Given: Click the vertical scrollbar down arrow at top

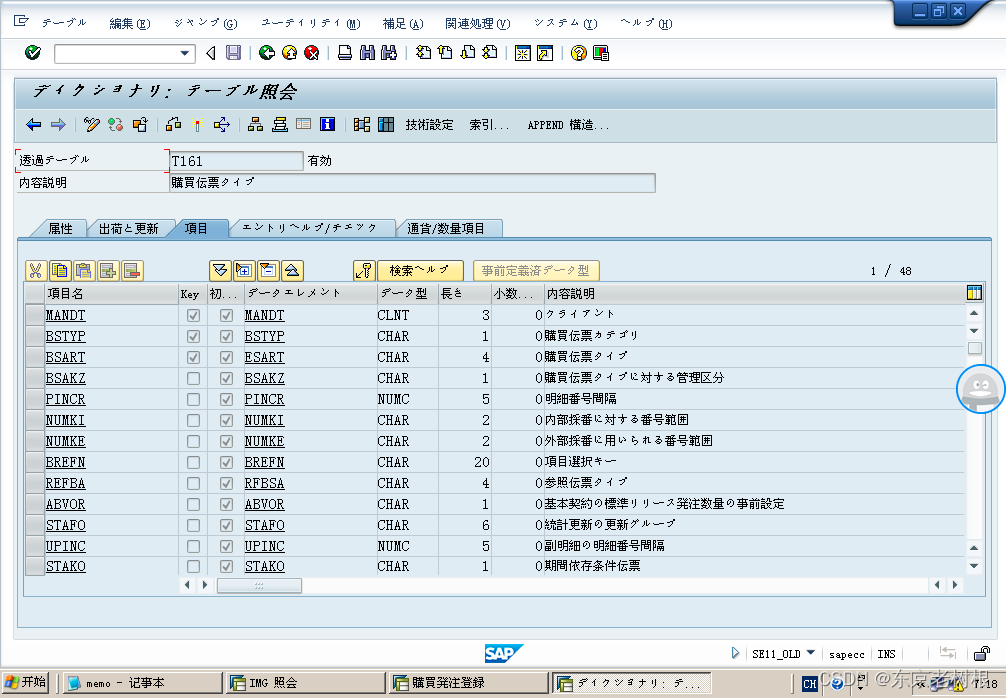Looking at the screenshot, I should [x=974, y=331].
